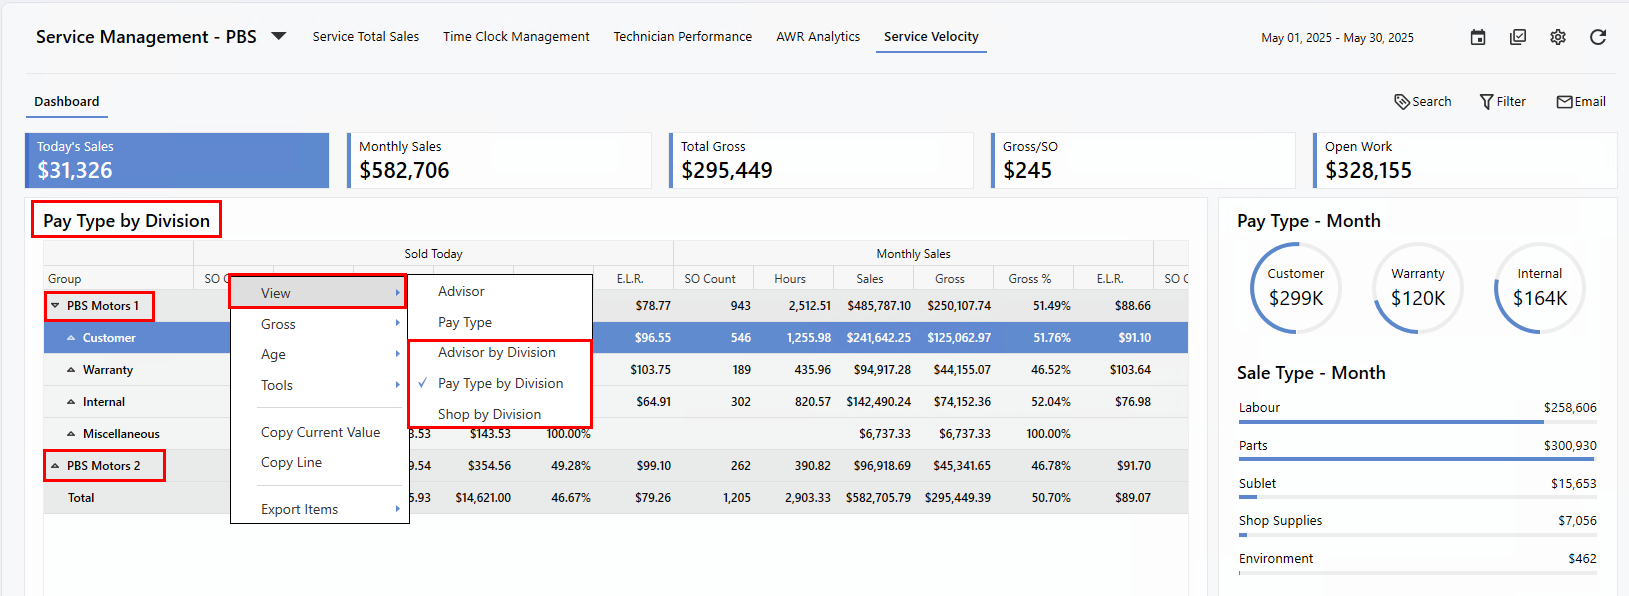The height and width of the screenshot is (596, 1629).
Task: Click the Customer circular gauge
Action: (1296, 288)
